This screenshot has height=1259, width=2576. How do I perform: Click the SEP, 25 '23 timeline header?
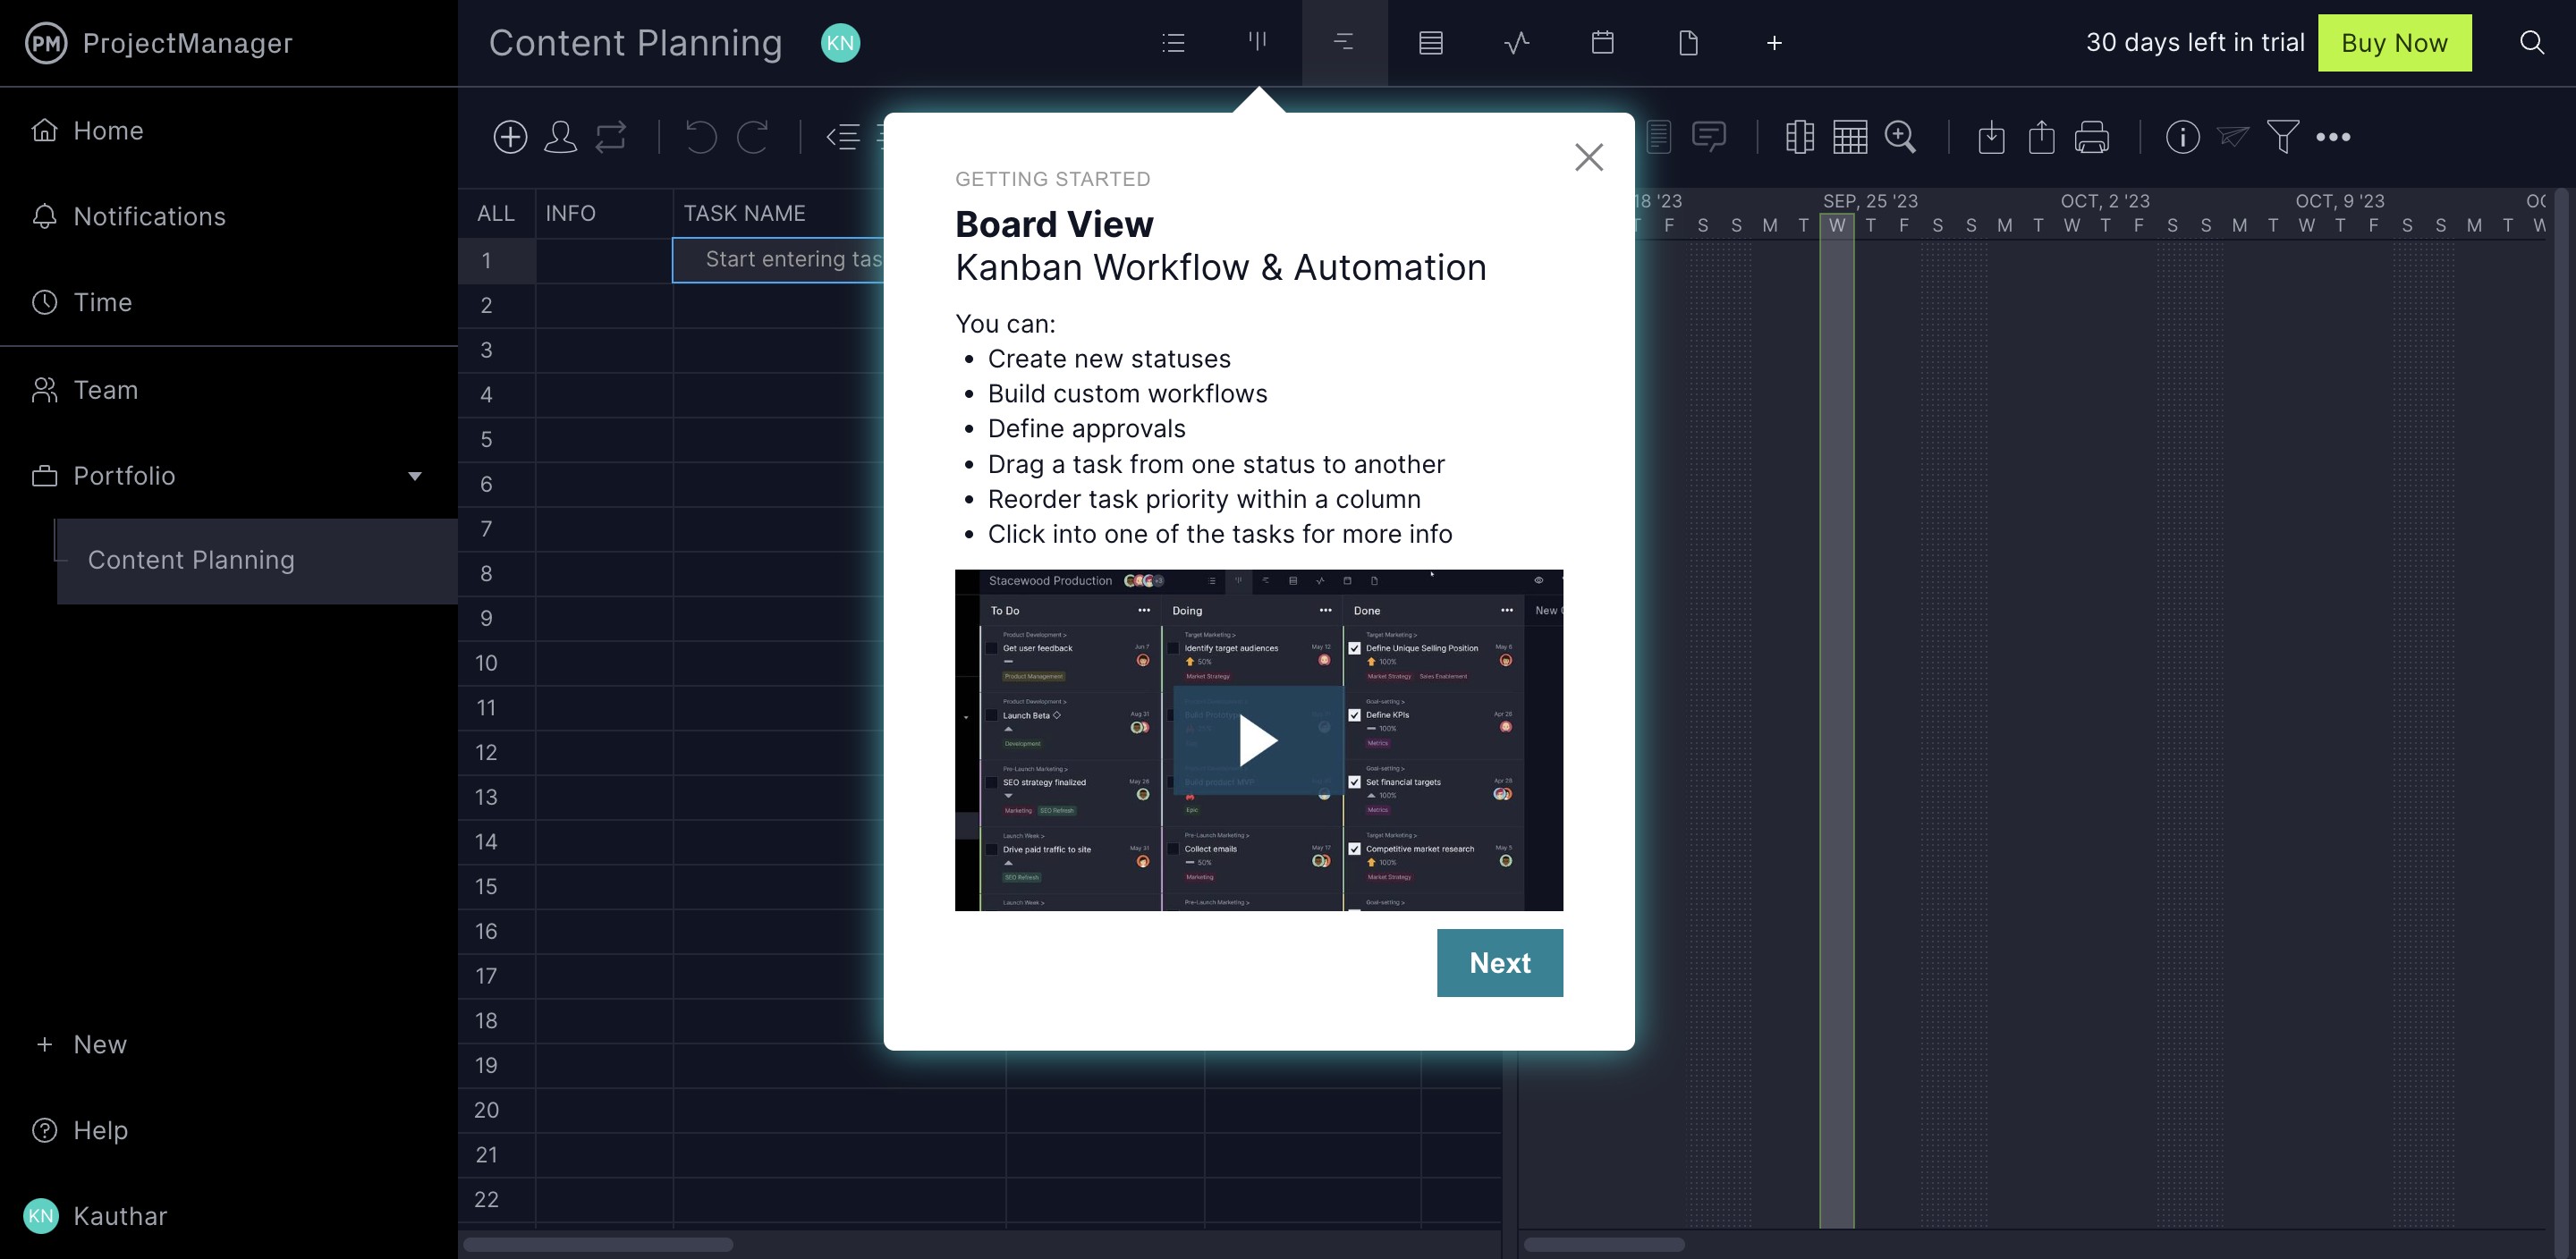(1870, 201)
